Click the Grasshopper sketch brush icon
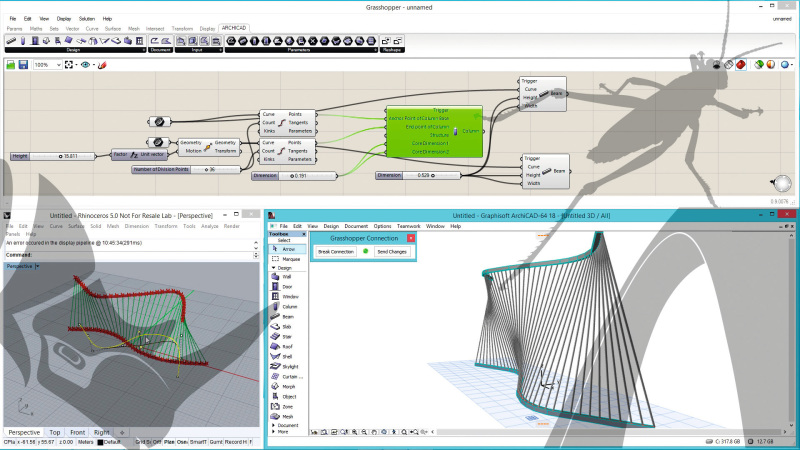Viewport: 800px width, 450px height. coord(102,65)
